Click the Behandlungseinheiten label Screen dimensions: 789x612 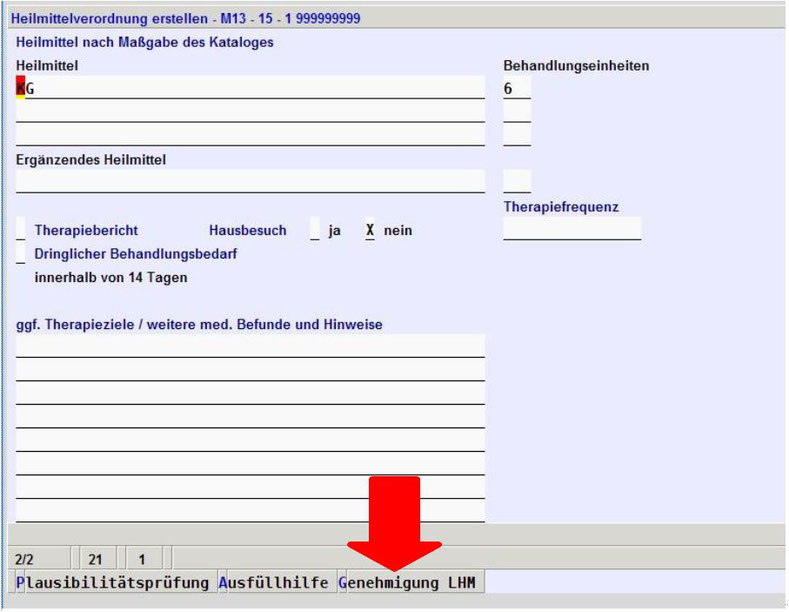coord(576,65)
